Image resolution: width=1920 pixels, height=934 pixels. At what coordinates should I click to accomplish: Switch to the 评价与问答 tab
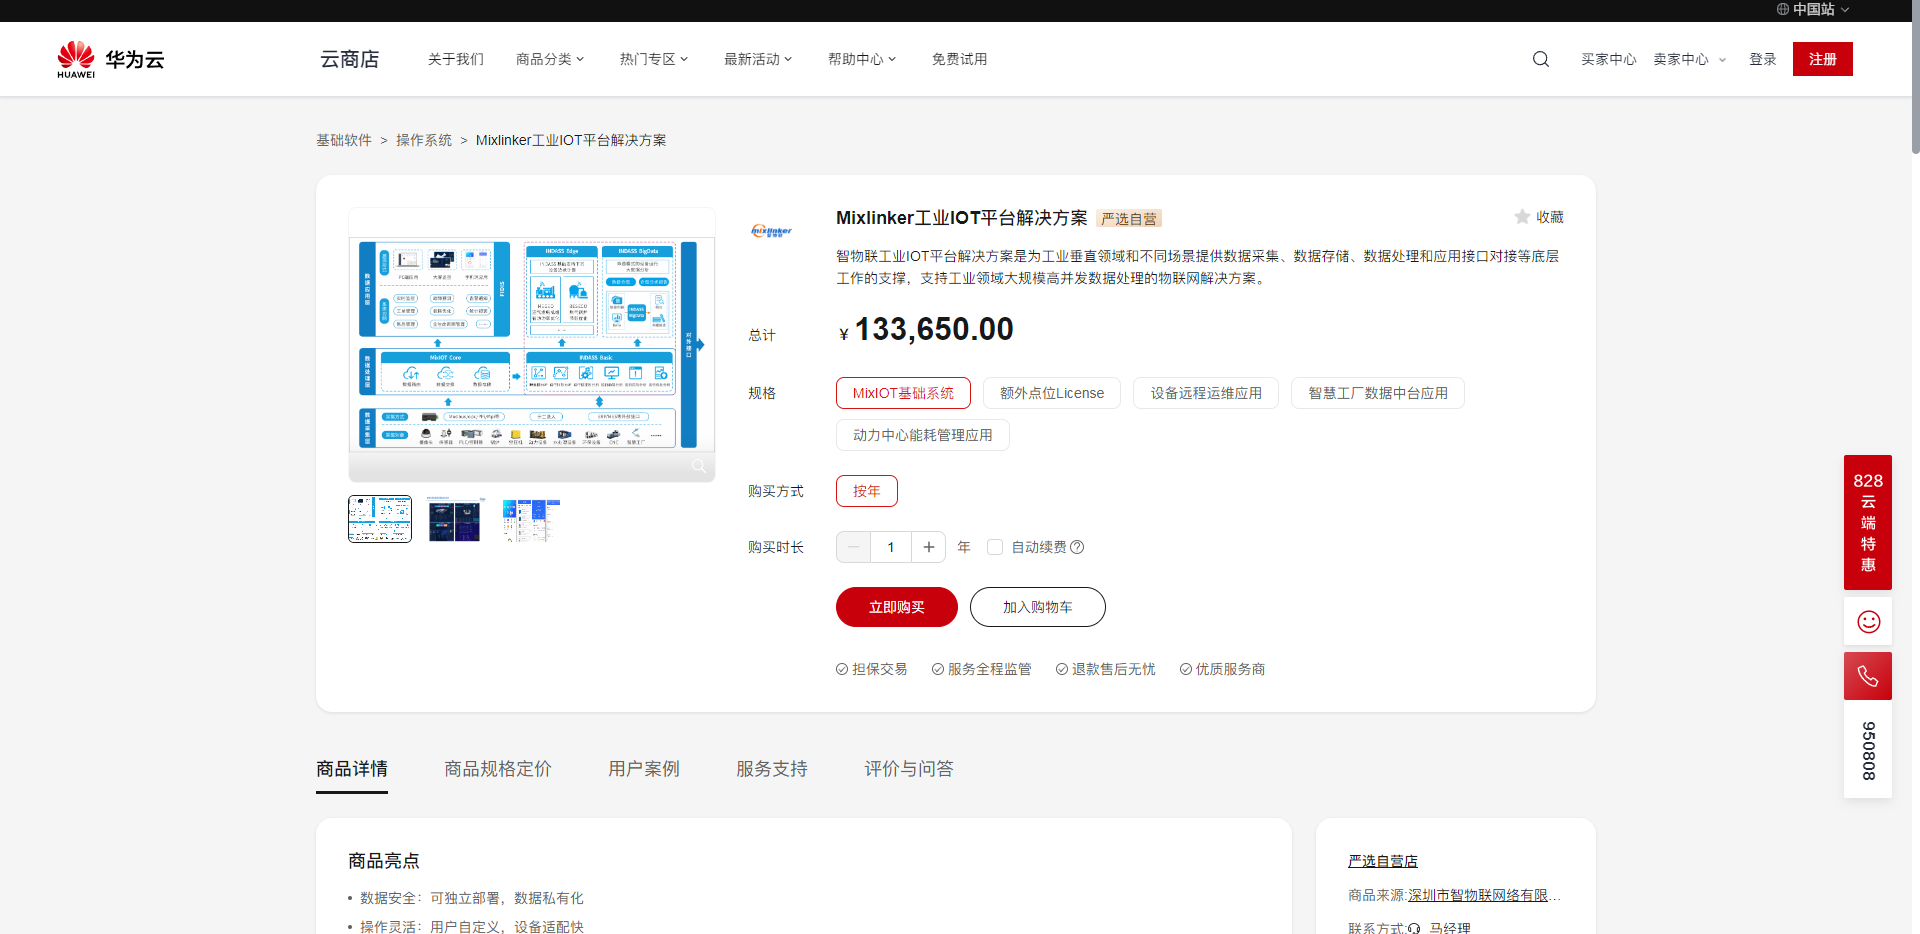point(909,768)
